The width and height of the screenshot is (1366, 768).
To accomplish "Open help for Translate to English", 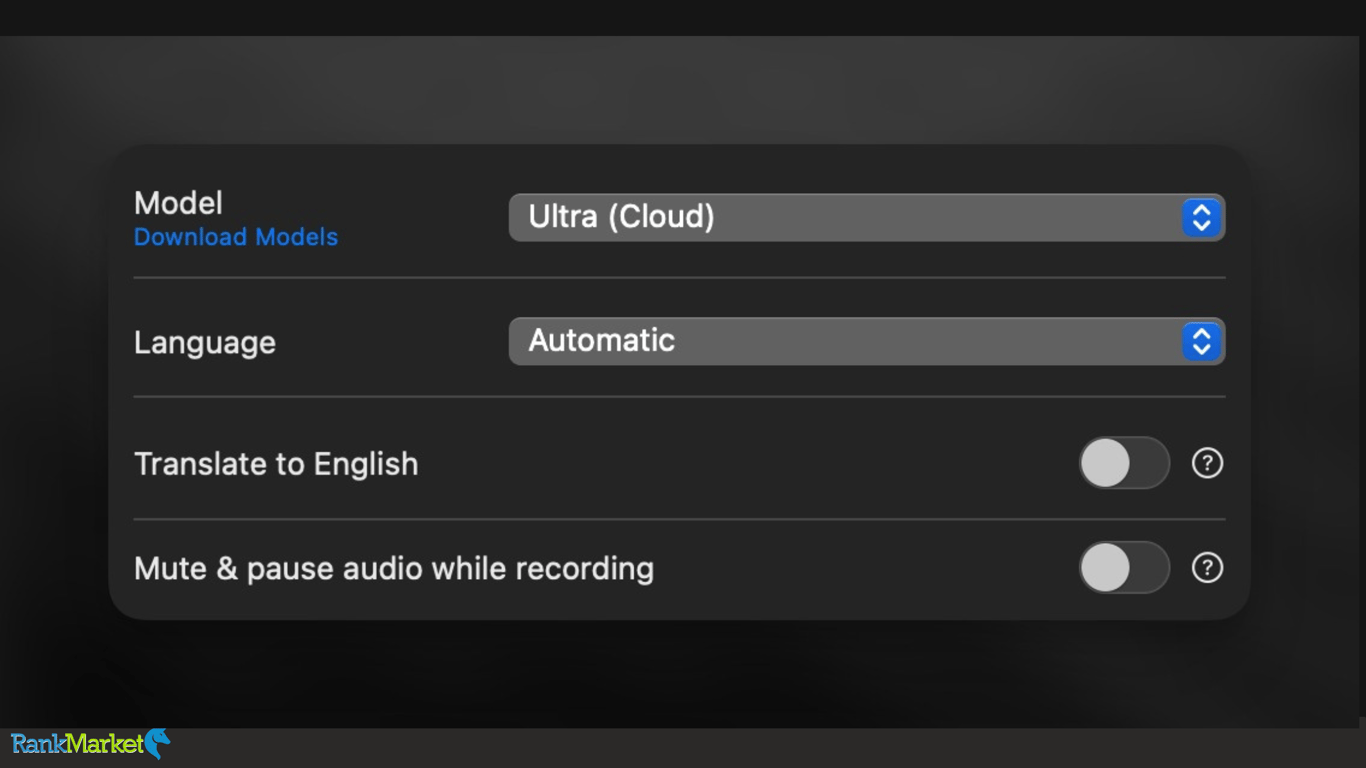I will point(1207,463).
